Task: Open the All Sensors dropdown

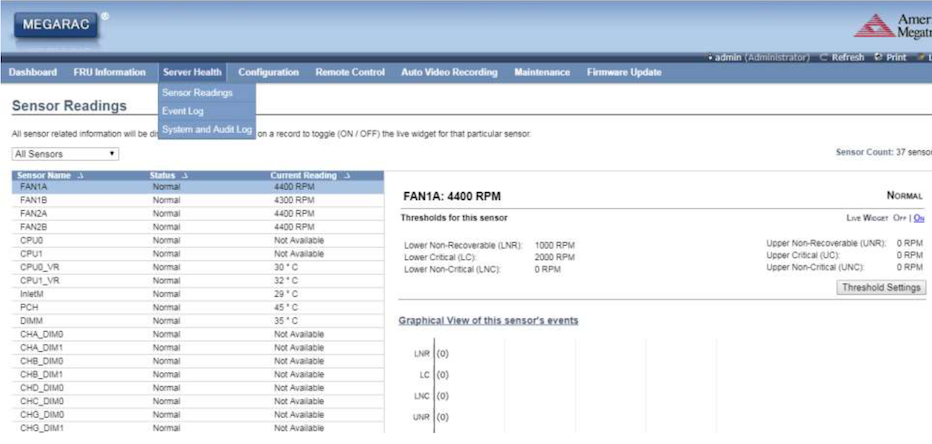Action: tap(65, 154)
